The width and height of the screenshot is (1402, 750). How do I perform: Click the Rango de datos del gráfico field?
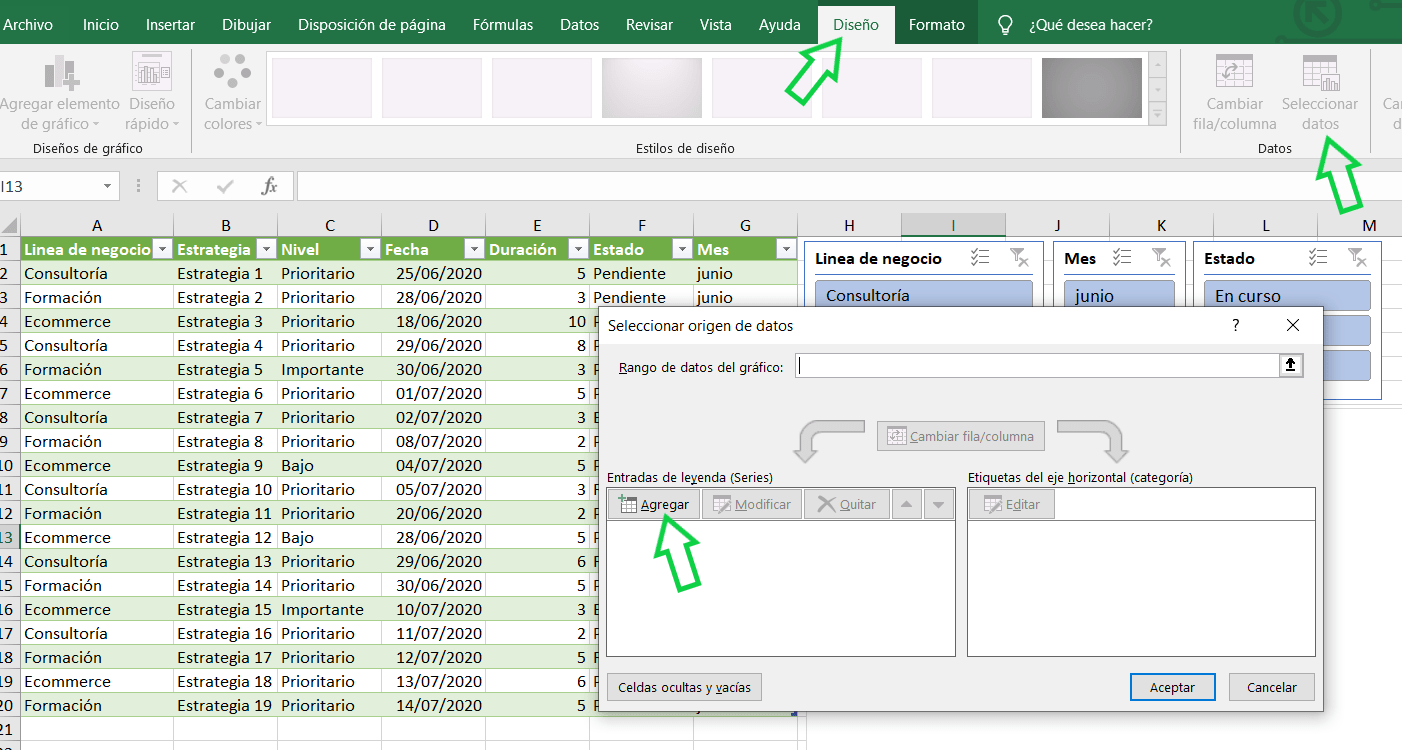(1038, 366)
